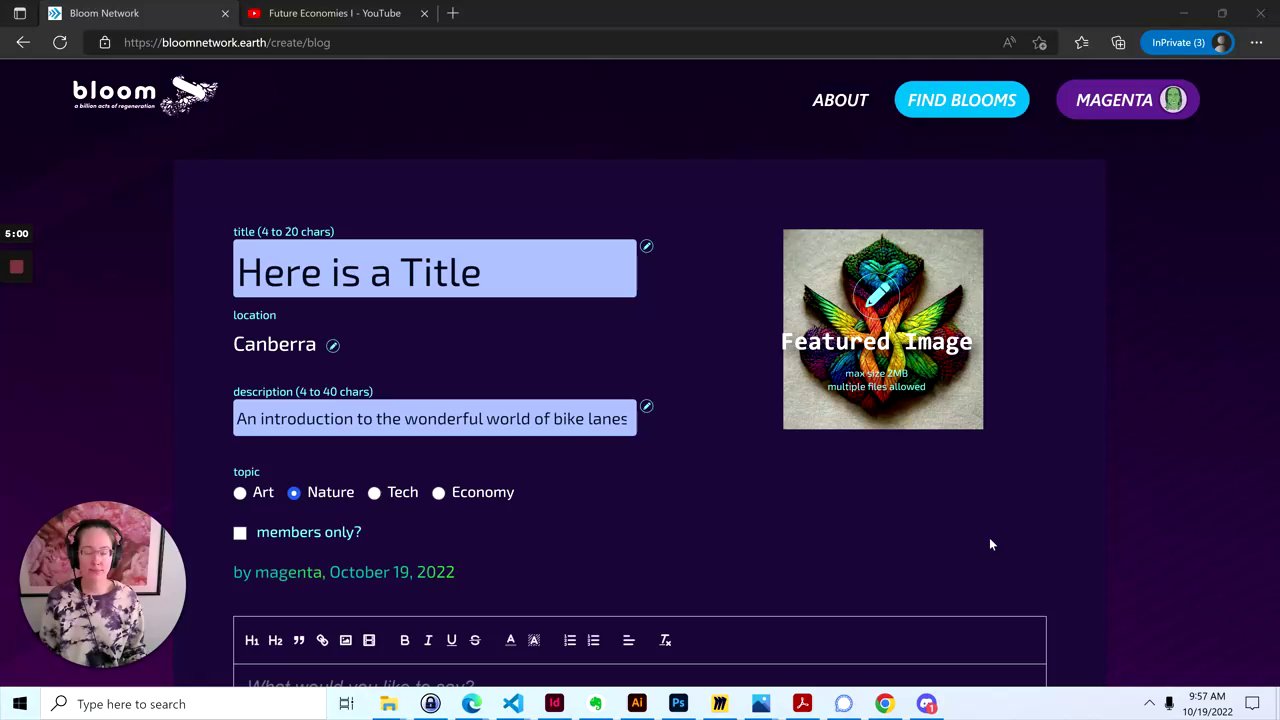Switch to the Bloom Network browser tab
The width and height of the screenshot is (1280, 720).
point(138,13)
